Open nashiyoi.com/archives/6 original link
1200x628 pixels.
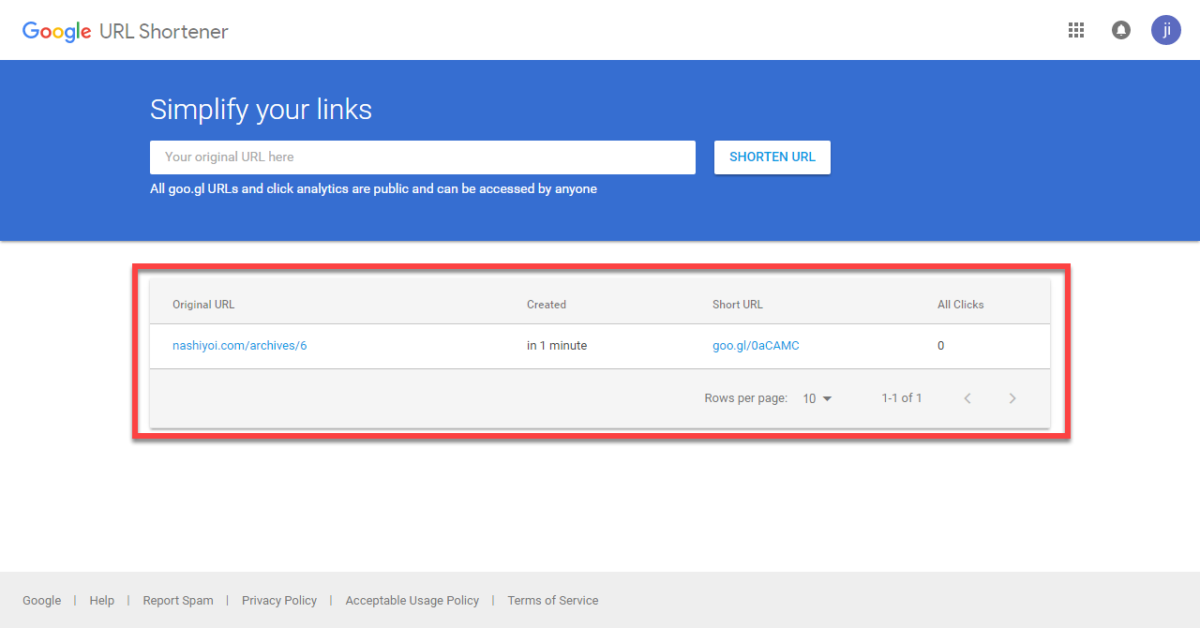pyautogui.click(x=239, y=346)
